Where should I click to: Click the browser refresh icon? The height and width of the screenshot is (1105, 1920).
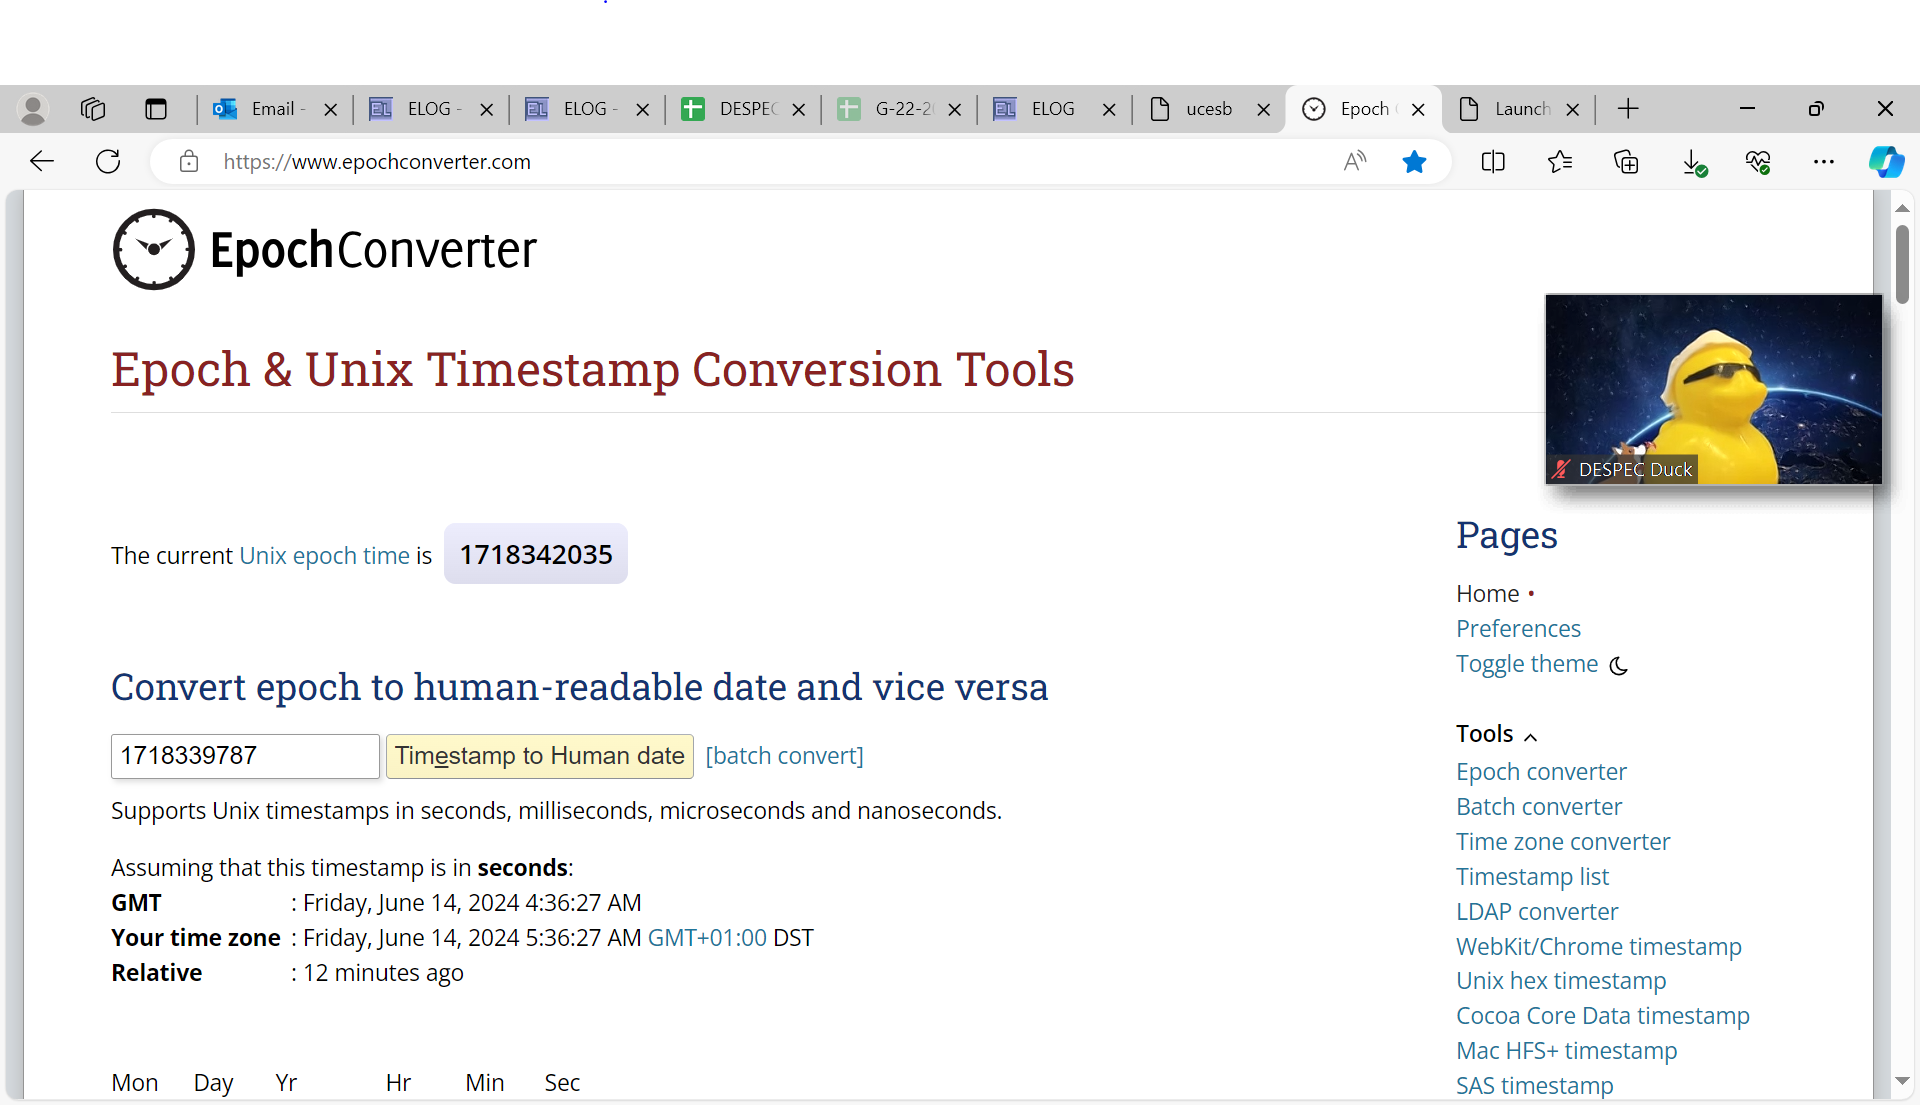coord(108,162)
